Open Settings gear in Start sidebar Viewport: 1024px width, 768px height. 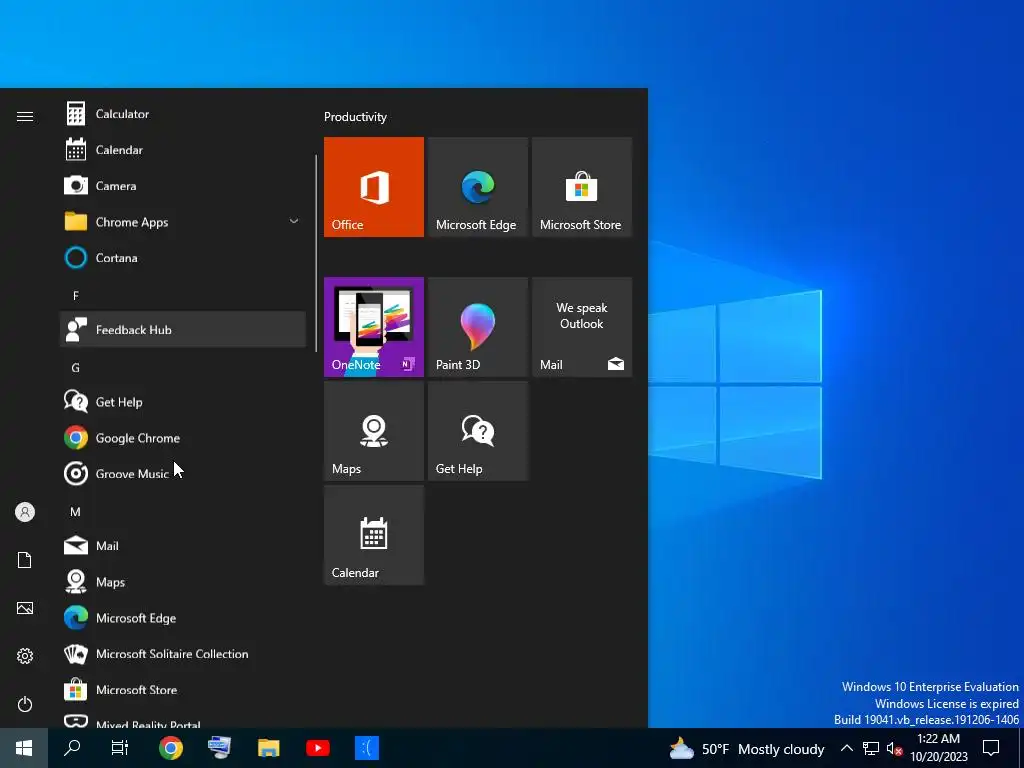25,656
